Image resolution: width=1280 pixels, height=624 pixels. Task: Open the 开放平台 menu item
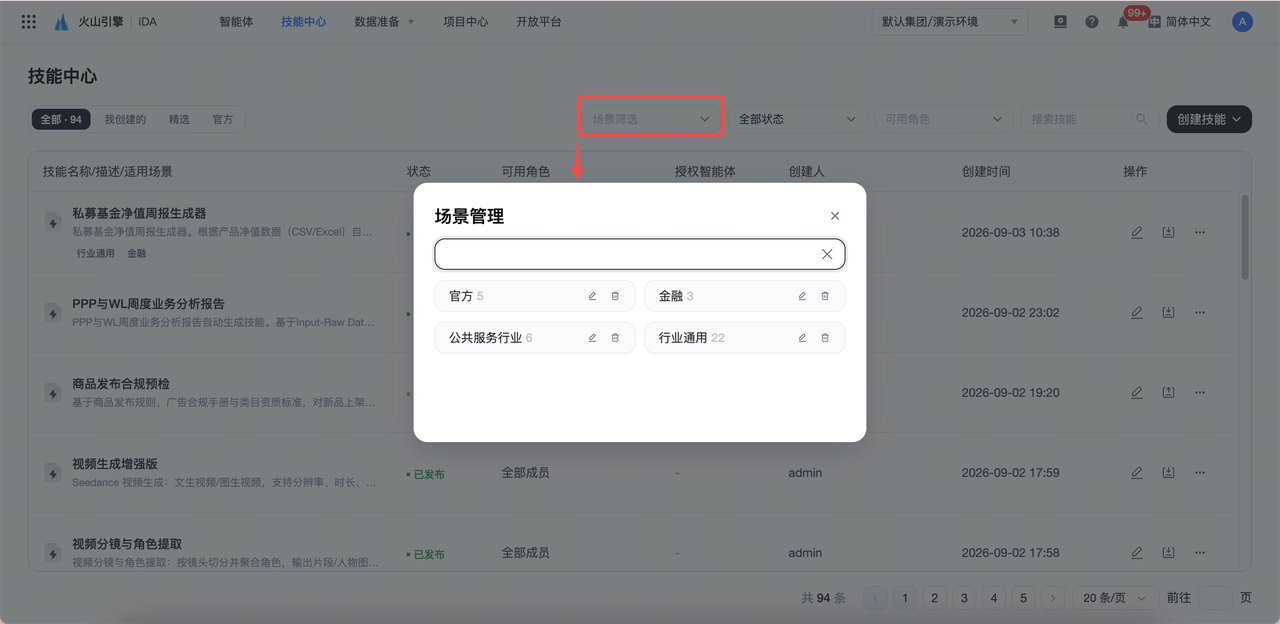click(539, 21)
